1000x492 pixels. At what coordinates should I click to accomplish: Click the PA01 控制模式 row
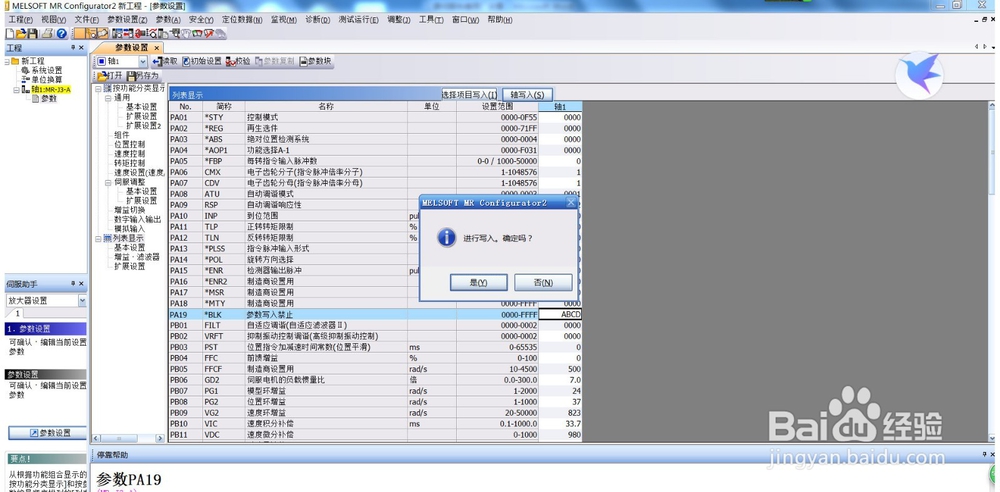375,117
